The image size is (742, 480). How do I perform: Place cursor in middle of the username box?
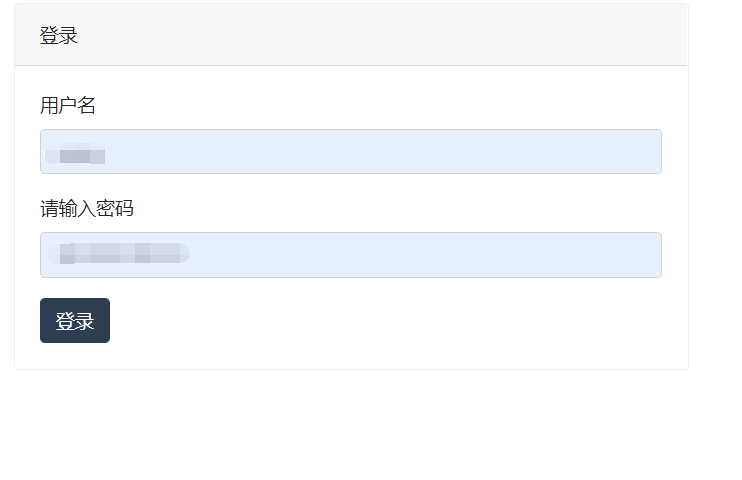[351, 151]
